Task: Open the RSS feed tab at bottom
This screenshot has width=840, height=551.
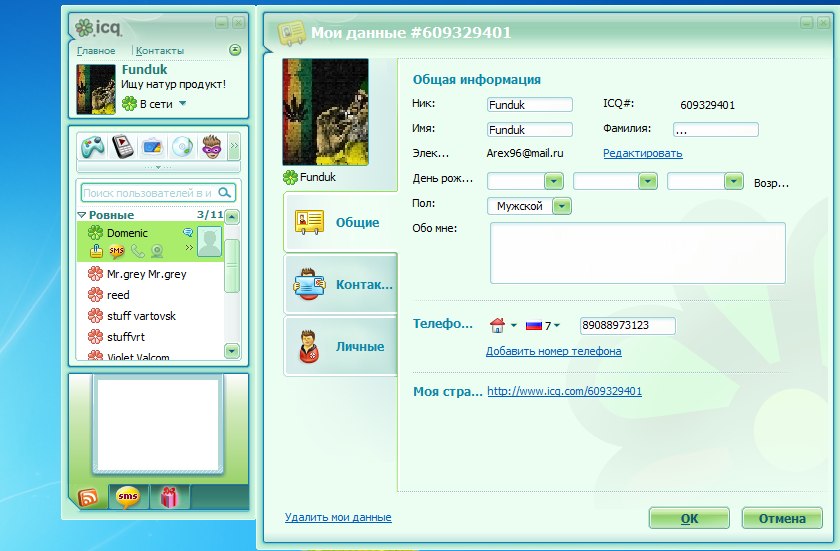Action: point(88,497)
